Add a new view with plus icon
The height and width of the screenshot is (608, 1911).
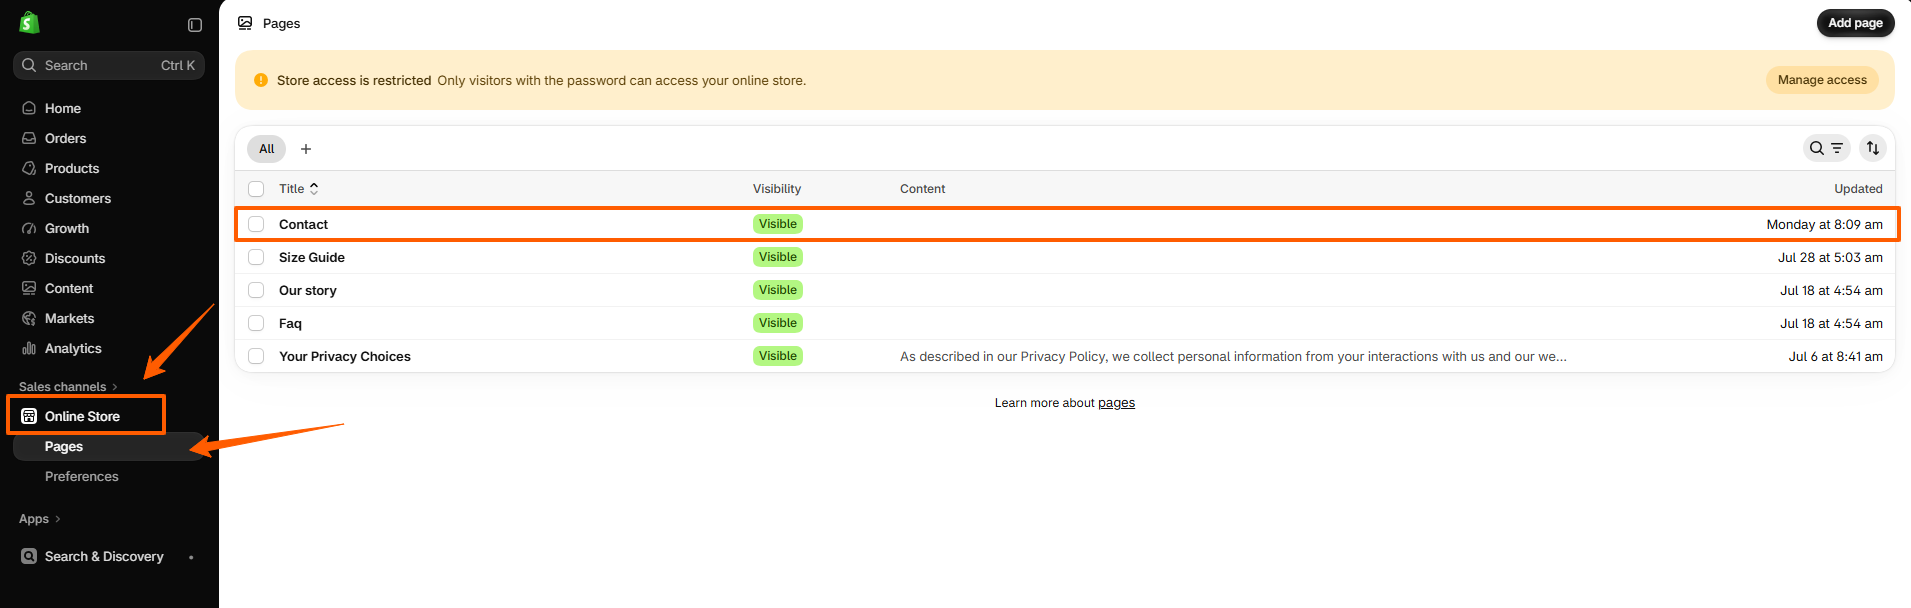pyautogui.click(x=306, y=149)
